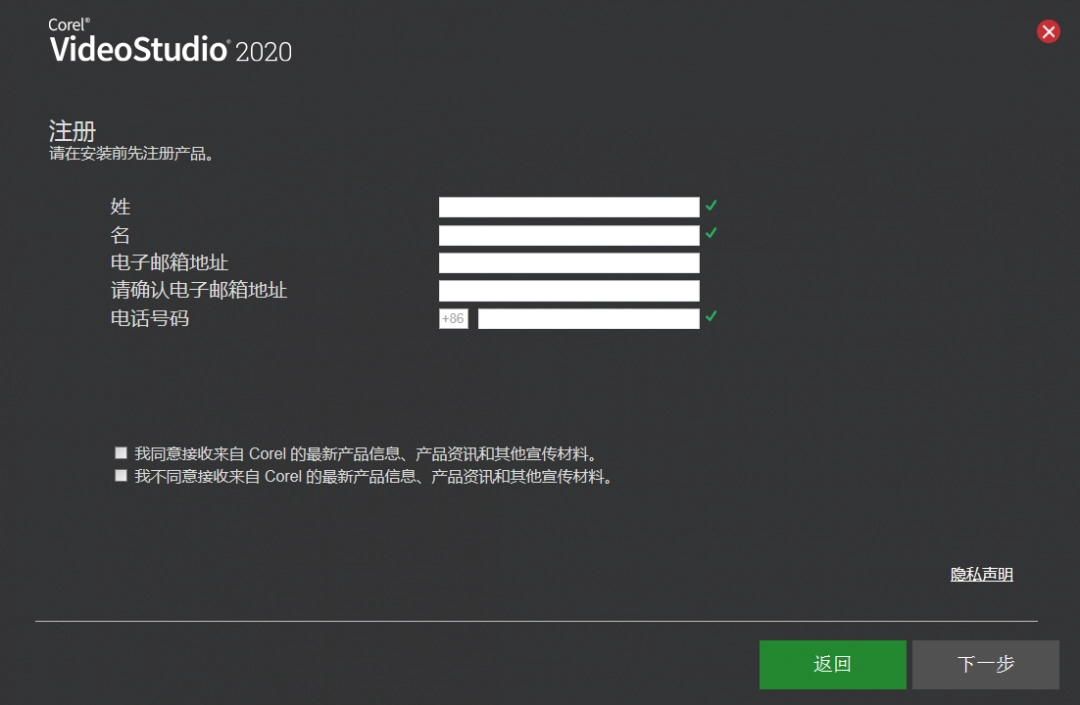This screenshot has height=705, width=1080.
Task: Enable 我同意接收来自 Corel checkbox
Action: pyautogui.click(x=121, y=453)
